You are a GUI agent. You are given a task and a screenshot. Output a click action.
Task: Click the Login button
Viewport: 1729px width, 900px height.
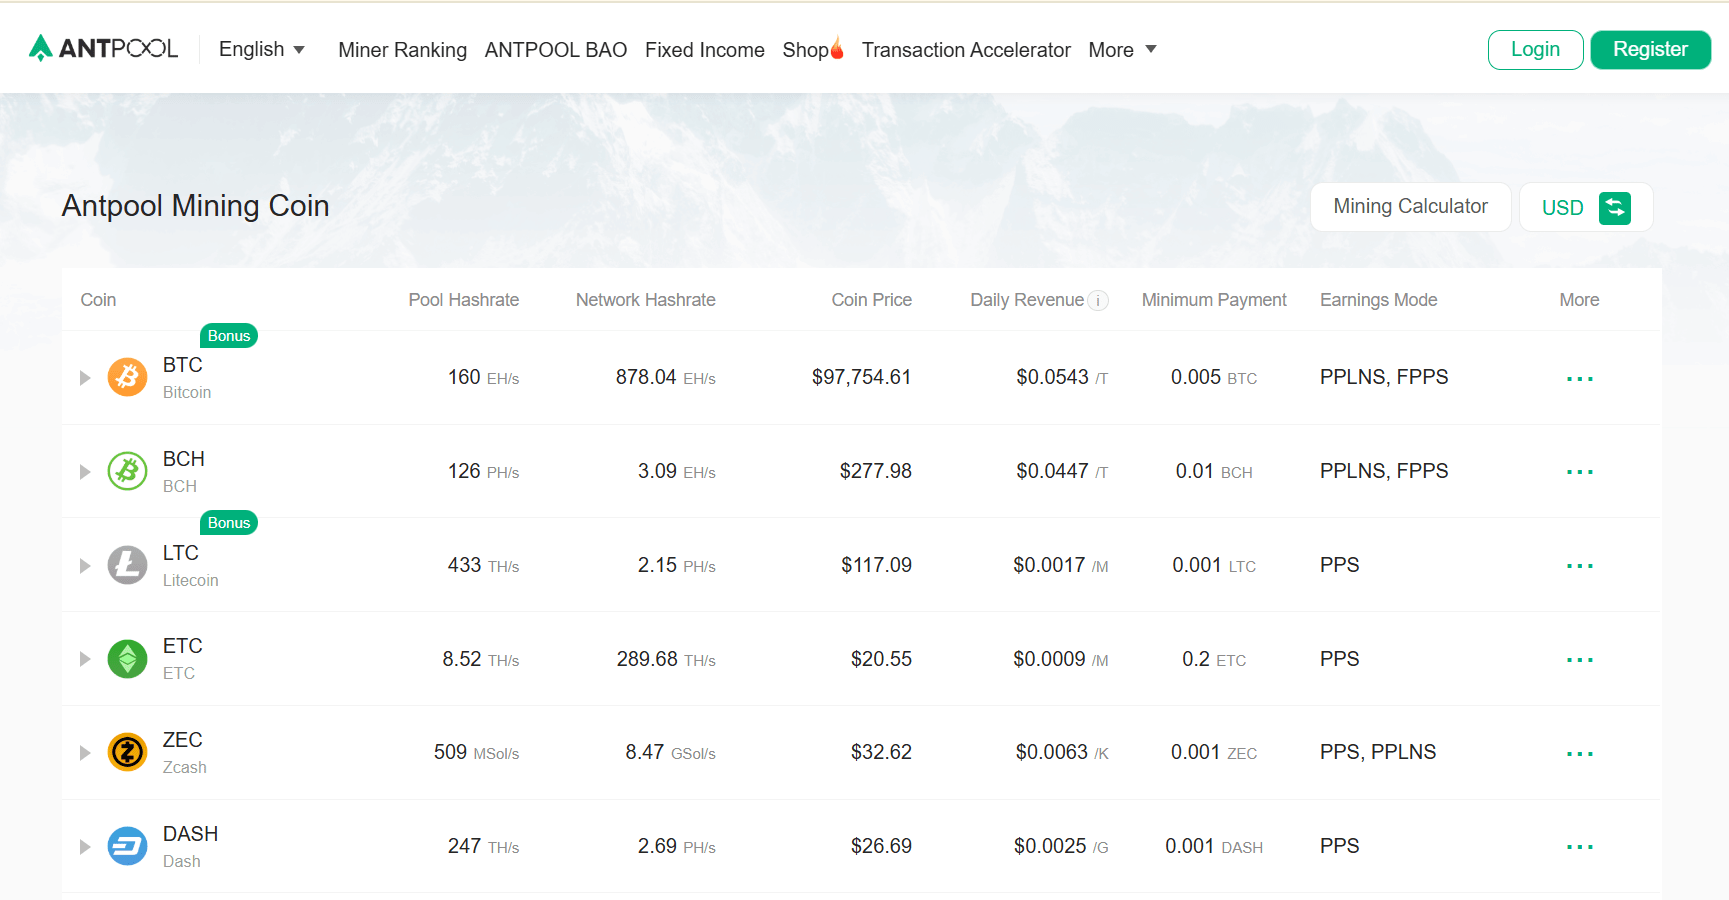[x=1535, y=49]
